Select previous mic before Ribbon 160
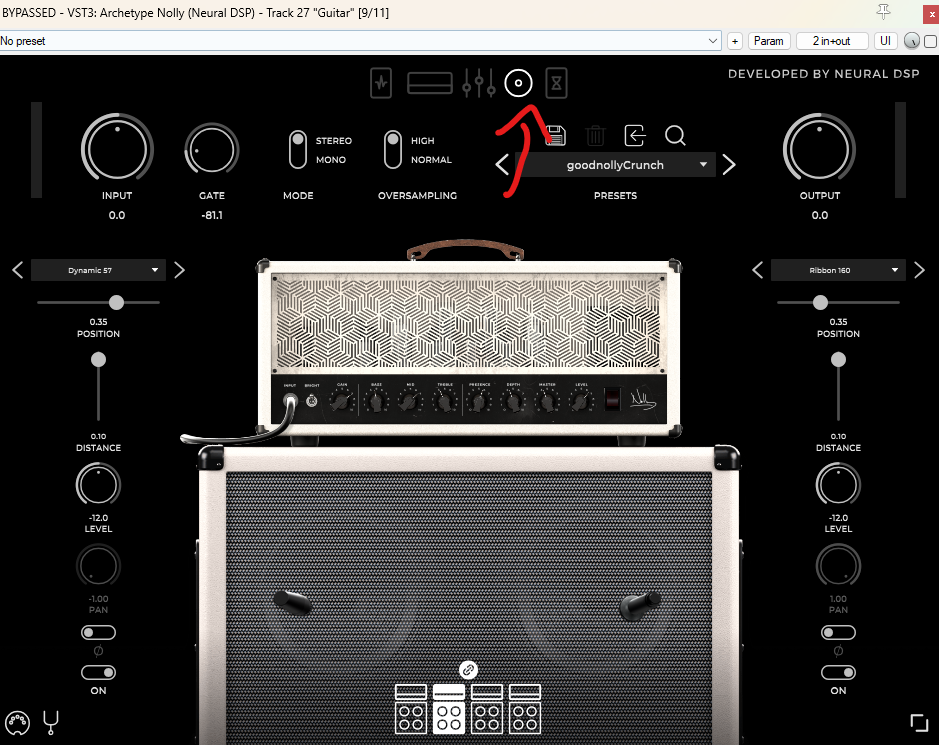The image size is (939, 745). click(x=758, y=270)
